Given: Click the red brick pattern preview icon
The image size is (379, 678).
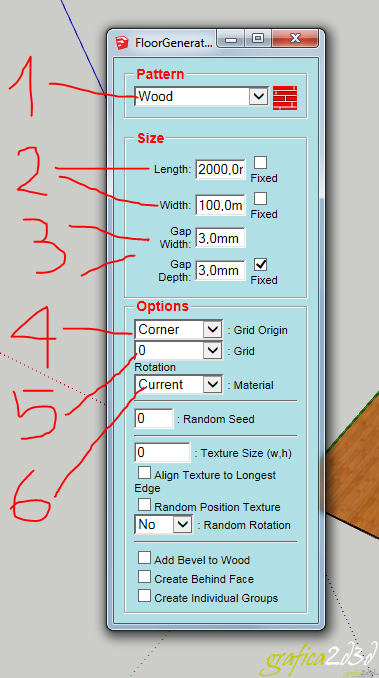Looking at the screenshot, I should pos(285,97).
